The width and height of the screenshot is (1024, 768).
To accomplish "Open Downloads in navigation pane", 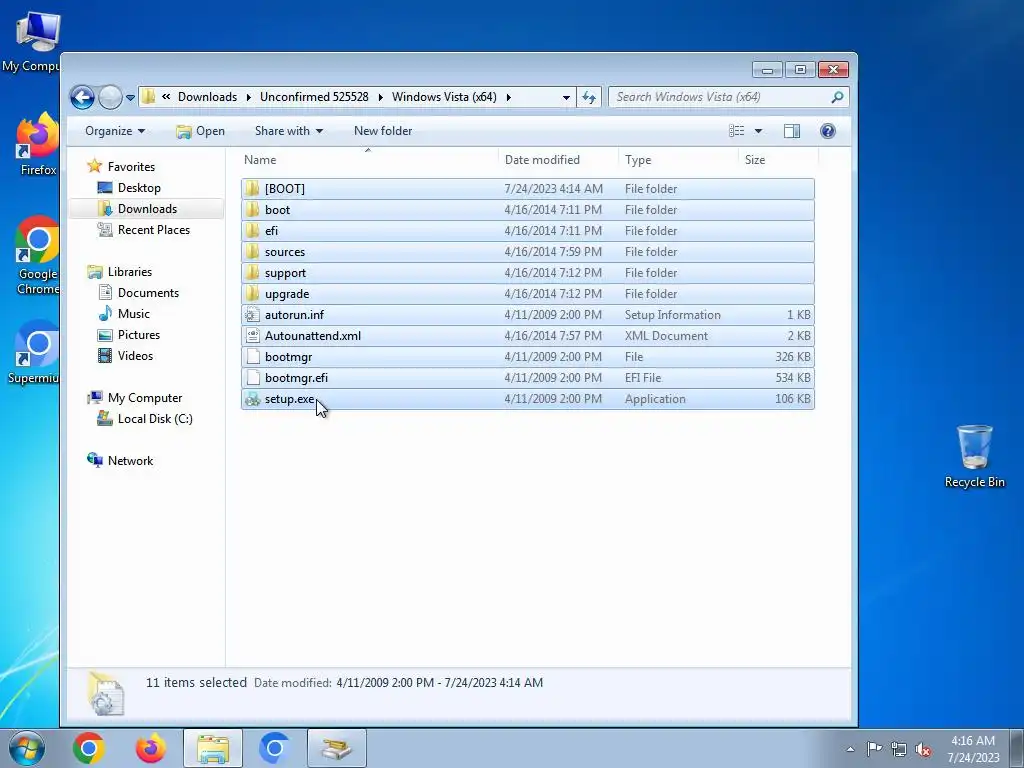I will click(148, 209).
